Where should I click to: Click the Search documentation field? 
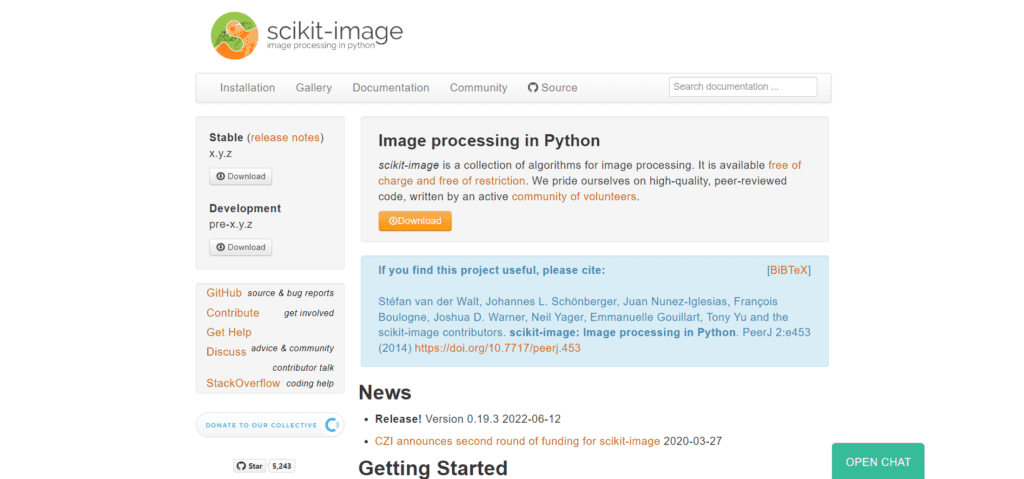click(743, 87)
